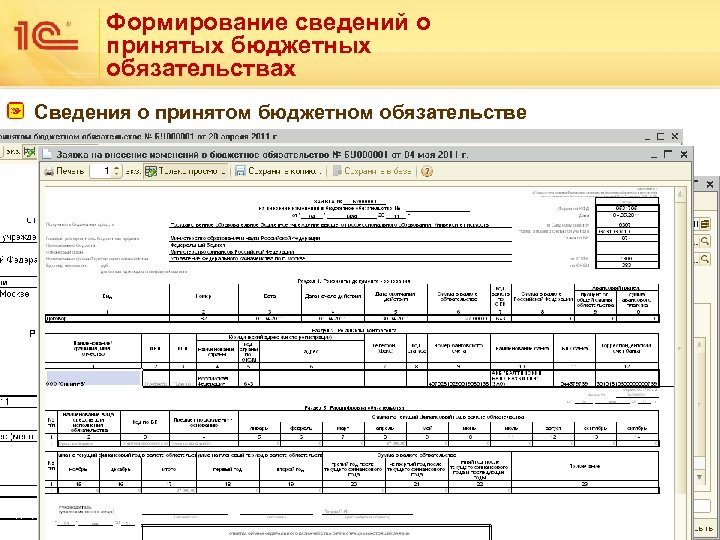Click the Адрес column header in counterparty table
Viewport: 720px width, 540px height.
pyautogui.click(x=312, y=351)
